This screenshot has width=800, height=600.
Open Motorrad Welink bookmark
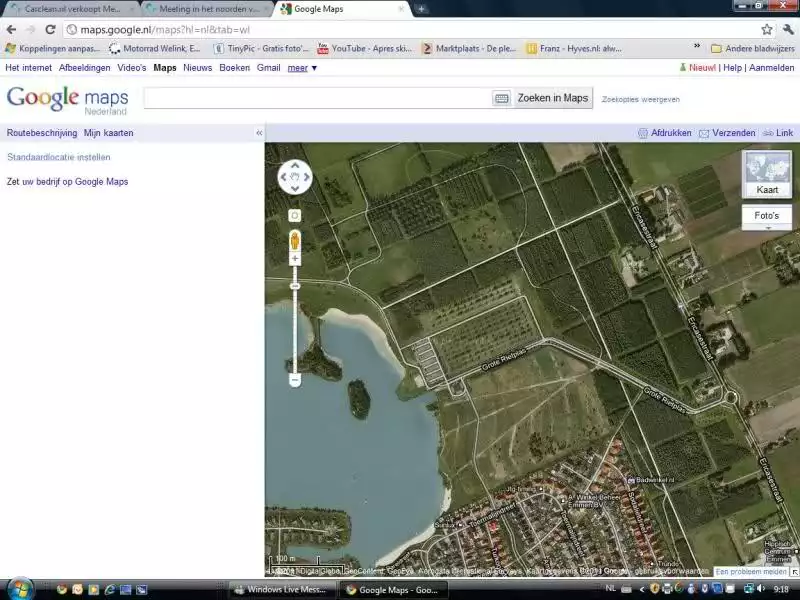(155, 48)
